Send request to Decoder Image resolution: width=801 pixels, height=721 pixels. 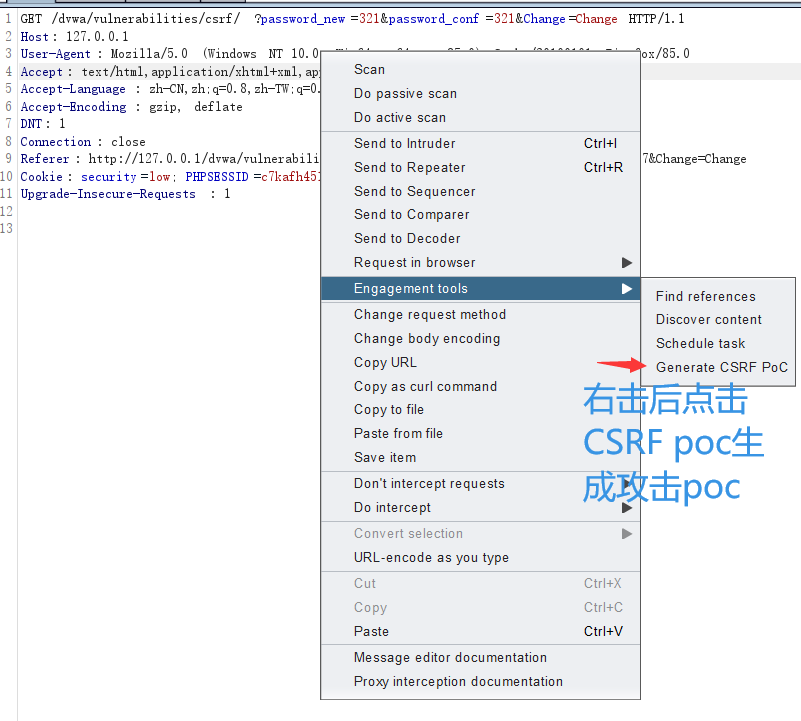480,239
